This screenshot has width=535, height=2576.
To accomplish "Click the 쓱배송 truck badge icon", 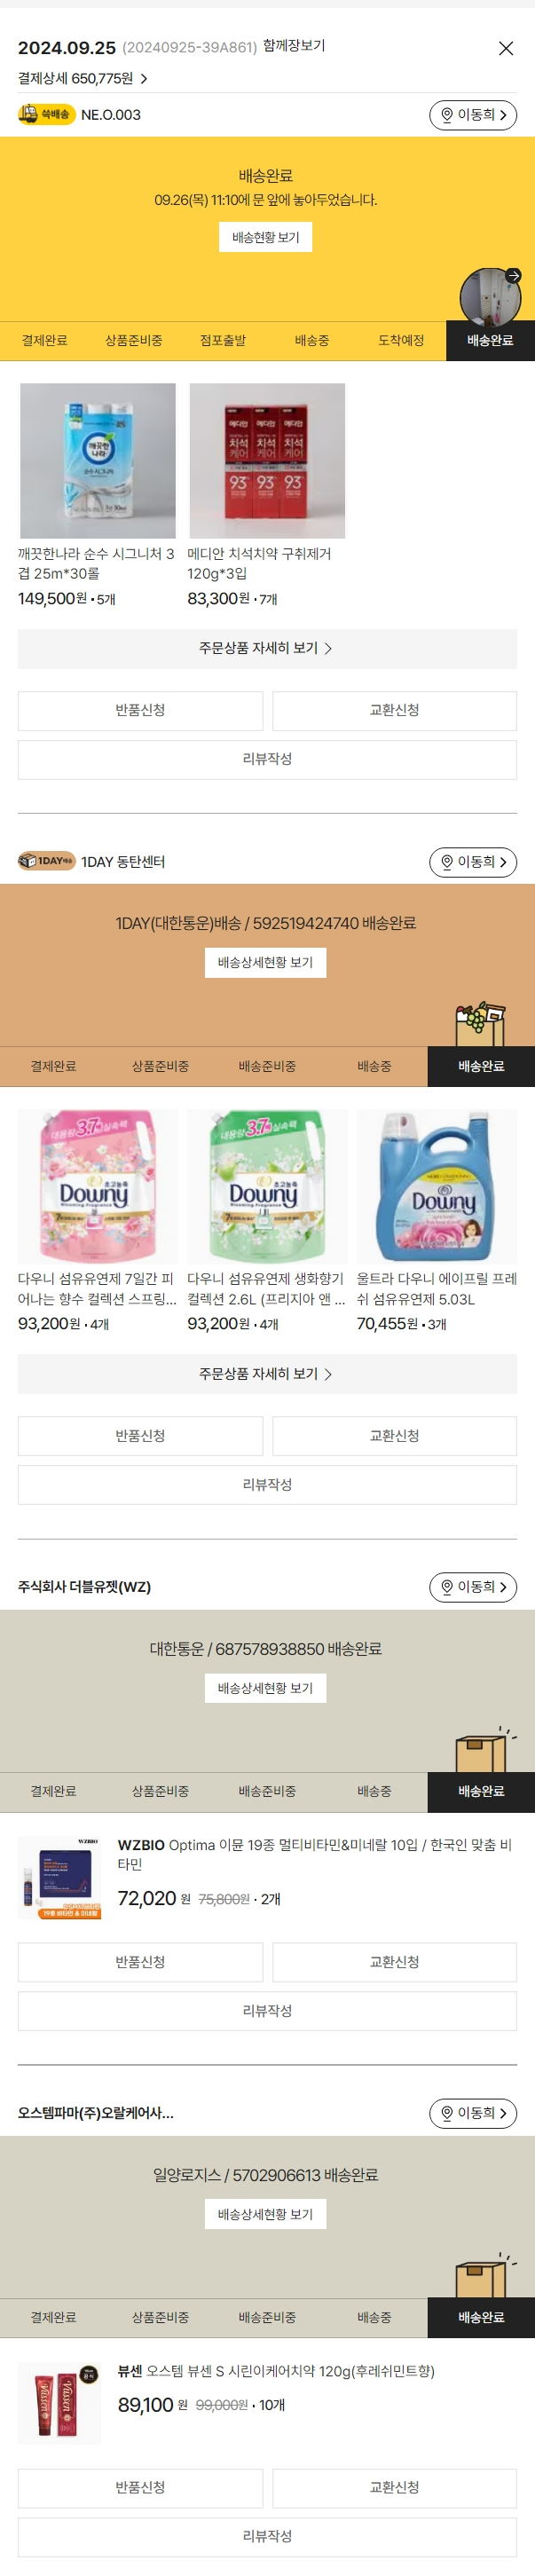I will (x=46, y=115).
